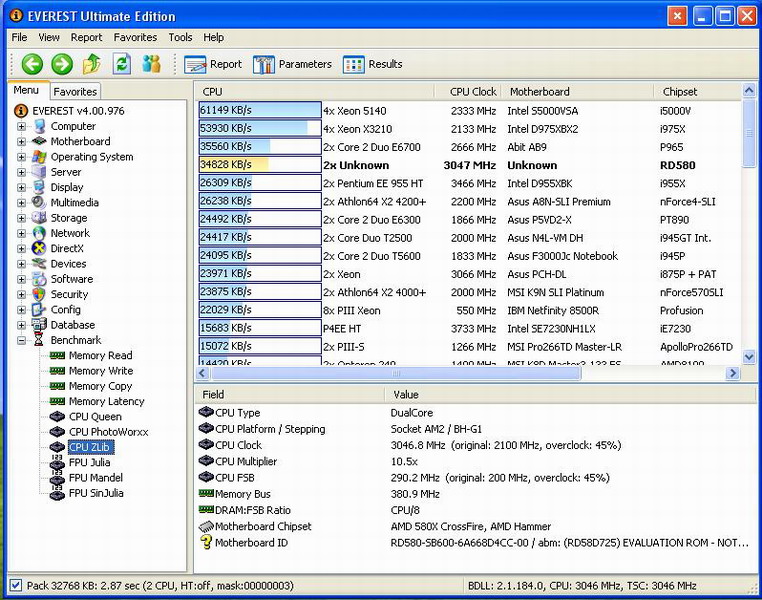The image size is (762, 600).
Task: Expand the Storage node plus box
Action: click(x=21, y=218)
